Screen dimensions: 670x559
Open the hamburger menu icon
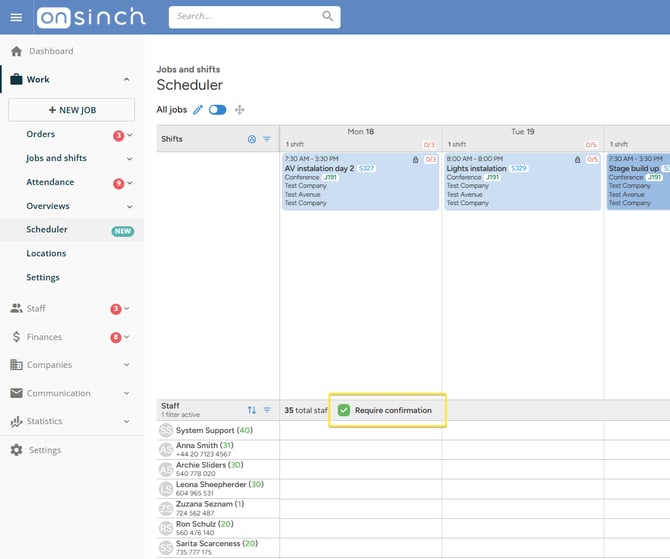(16, 17)
